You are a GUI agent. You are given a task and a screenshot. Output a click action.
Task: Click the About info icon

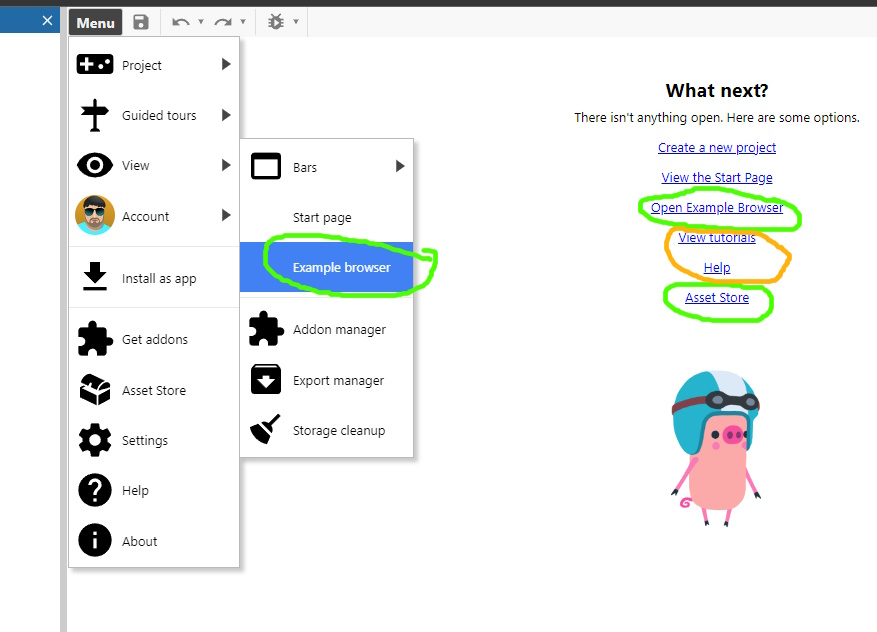(x=95, y=540)
